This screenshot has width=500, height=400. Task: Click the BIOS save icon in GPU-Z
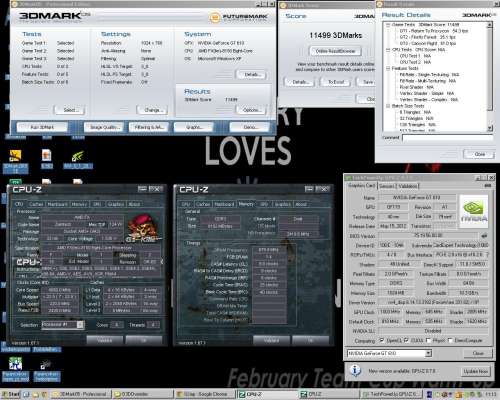tap(485, 236)
